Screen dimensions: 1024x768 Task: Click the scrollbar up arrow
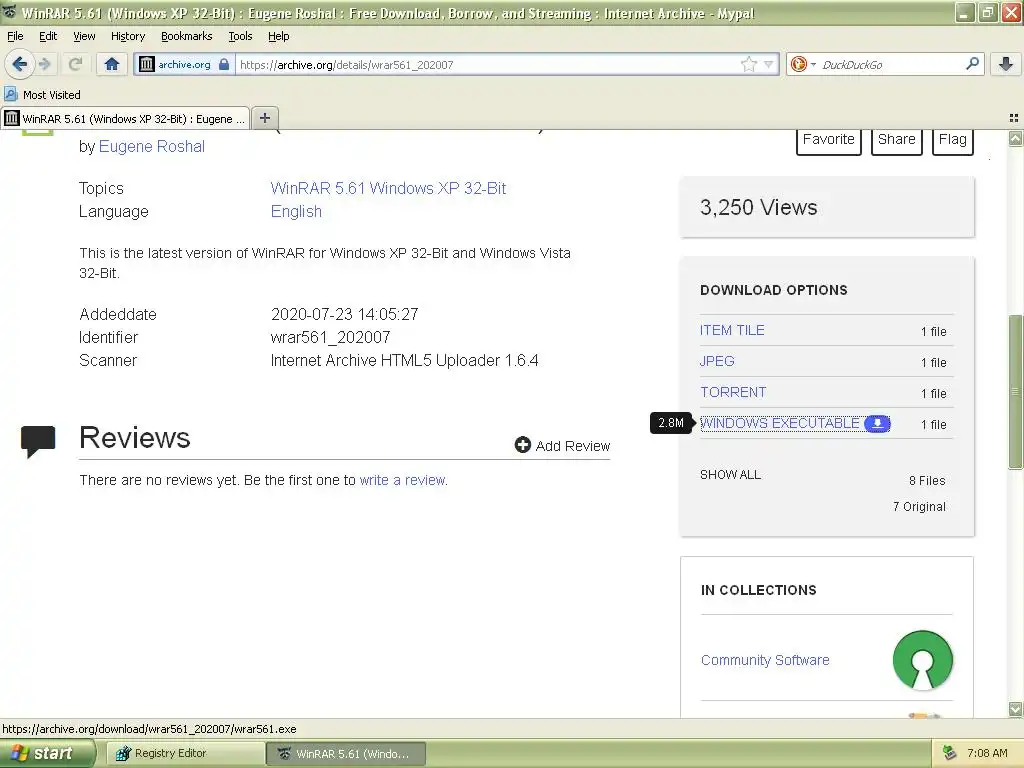pyautogui.click(x=1016, y=138)
